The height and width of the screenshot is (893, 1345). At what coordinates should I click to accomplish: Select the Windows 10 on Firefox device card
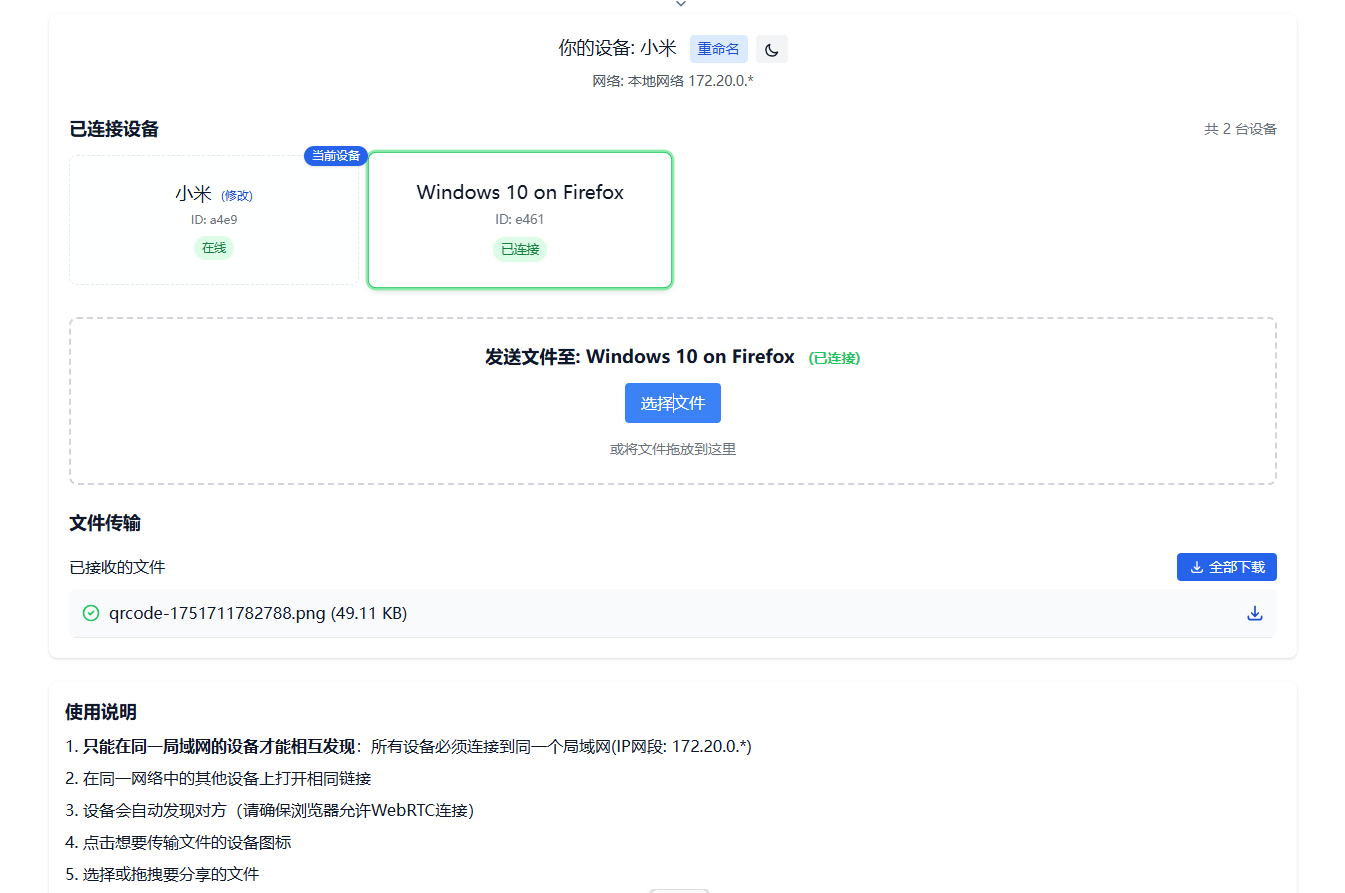tap(520, 219)
